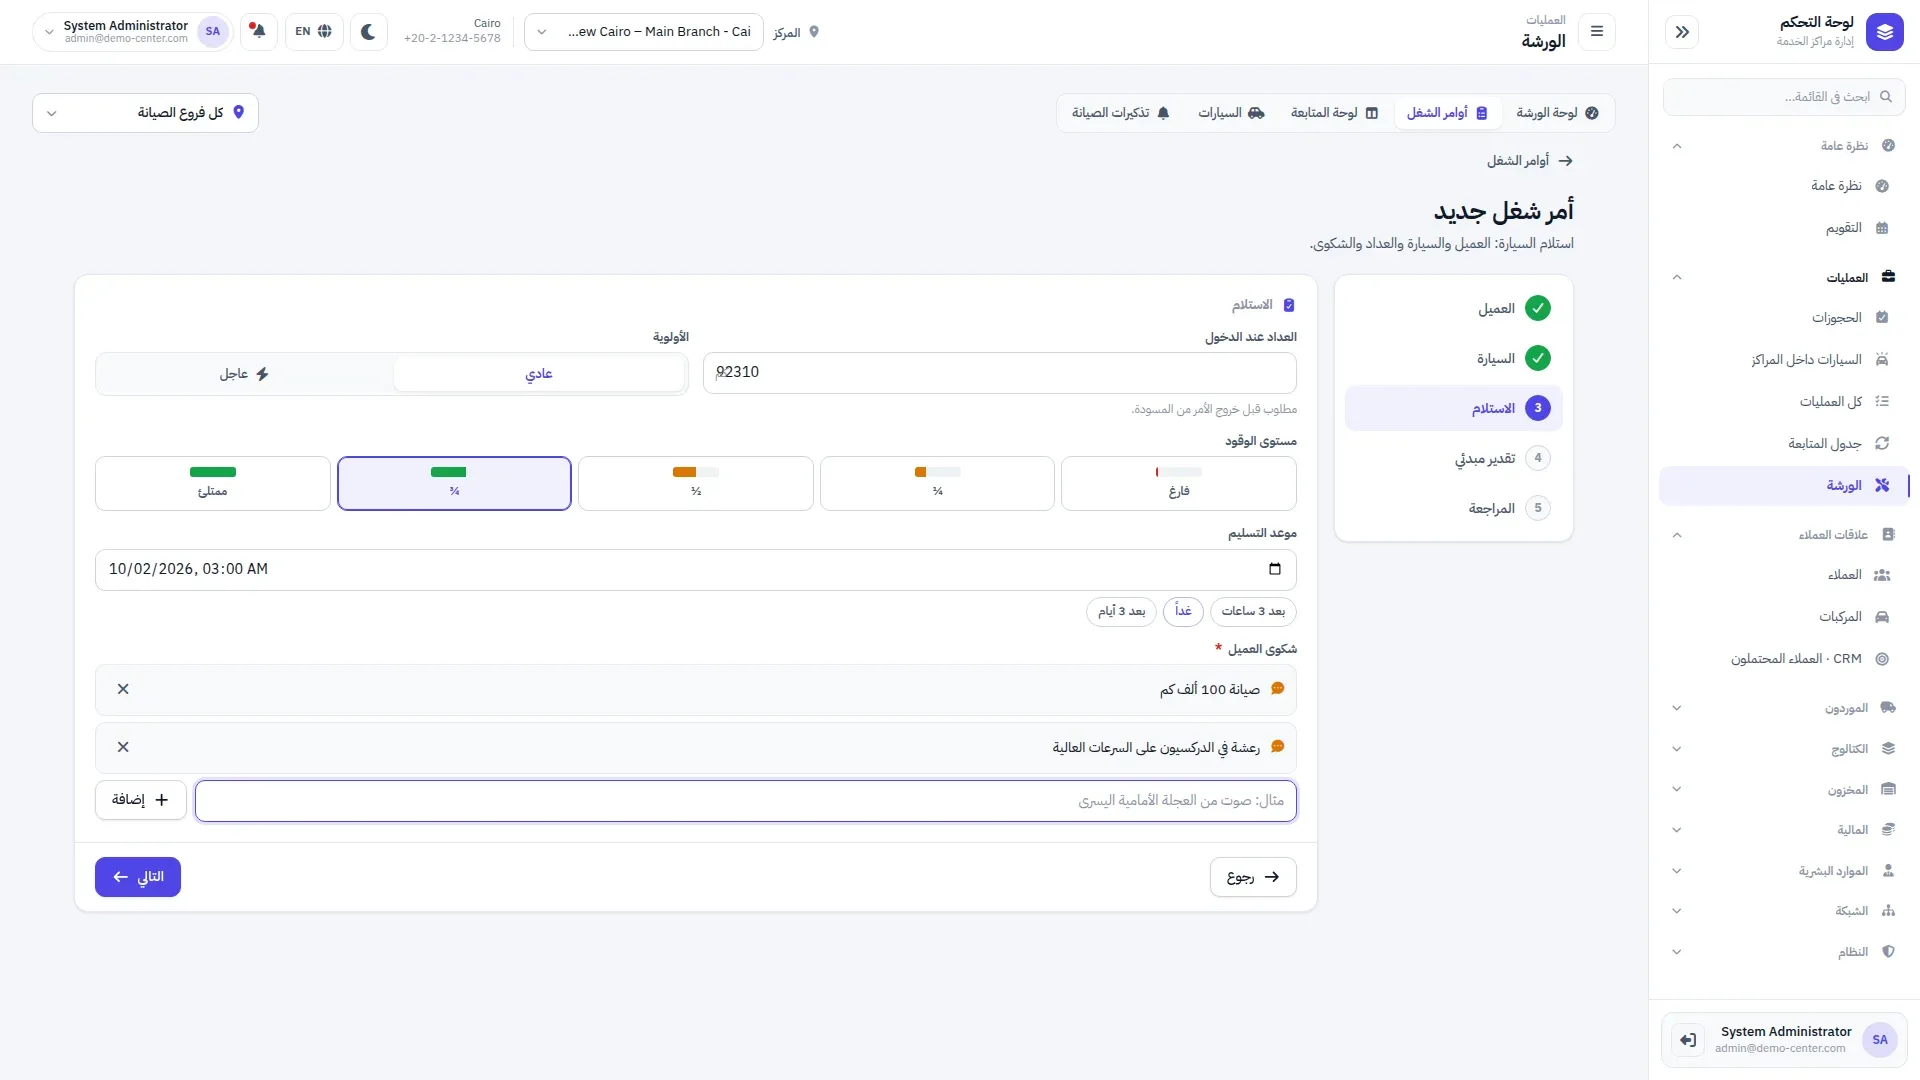Select عادي priority option

539,374
